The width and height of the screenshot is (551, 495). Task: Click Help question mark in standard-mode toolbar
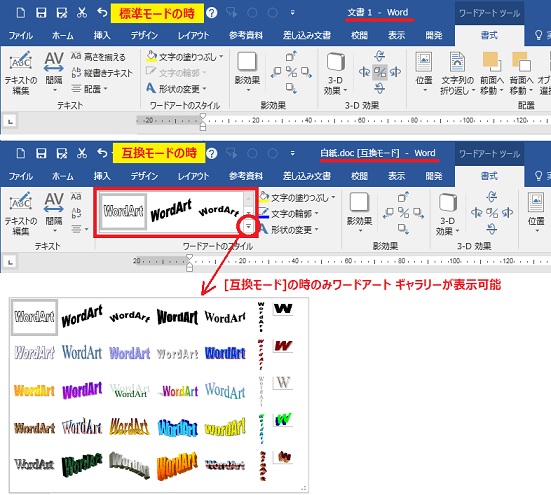(212, 13)
